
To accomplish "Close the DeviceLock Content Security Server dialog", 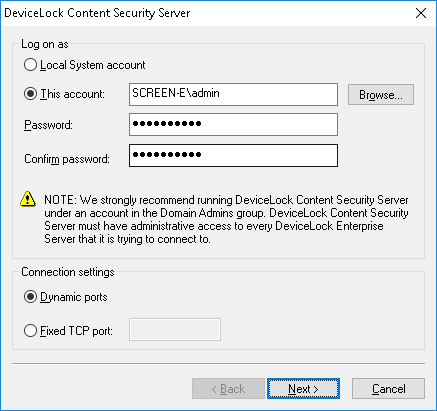I will 421,13.
